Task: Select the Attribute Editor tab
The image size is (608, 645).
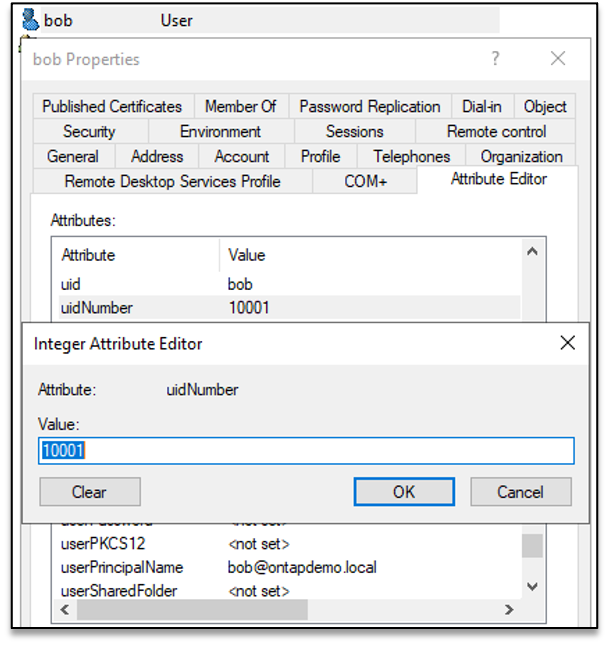Action: pyautogui.click(x=499, y=179)
